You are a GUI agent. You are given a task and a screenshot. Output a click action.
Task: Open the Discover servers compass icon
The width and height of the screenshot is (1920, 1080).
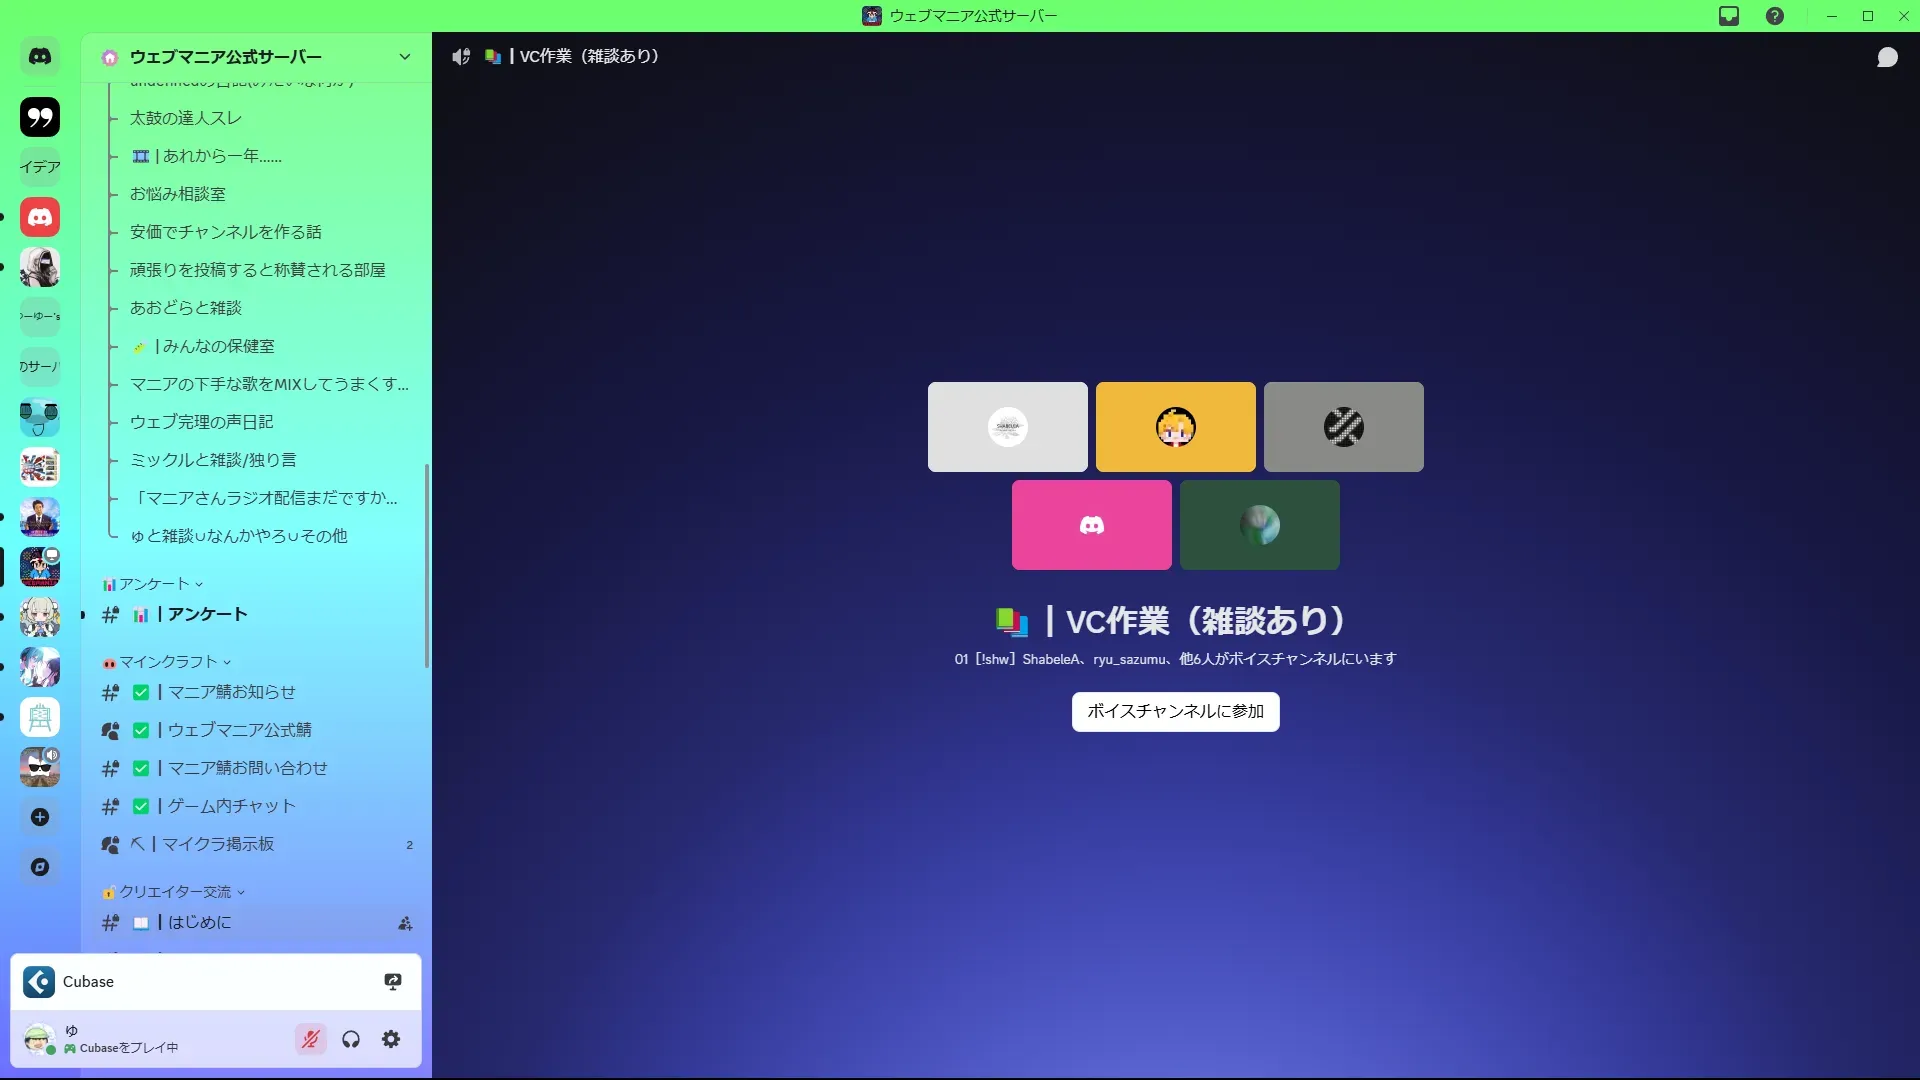pyautogui.click(x=40, y=867)
